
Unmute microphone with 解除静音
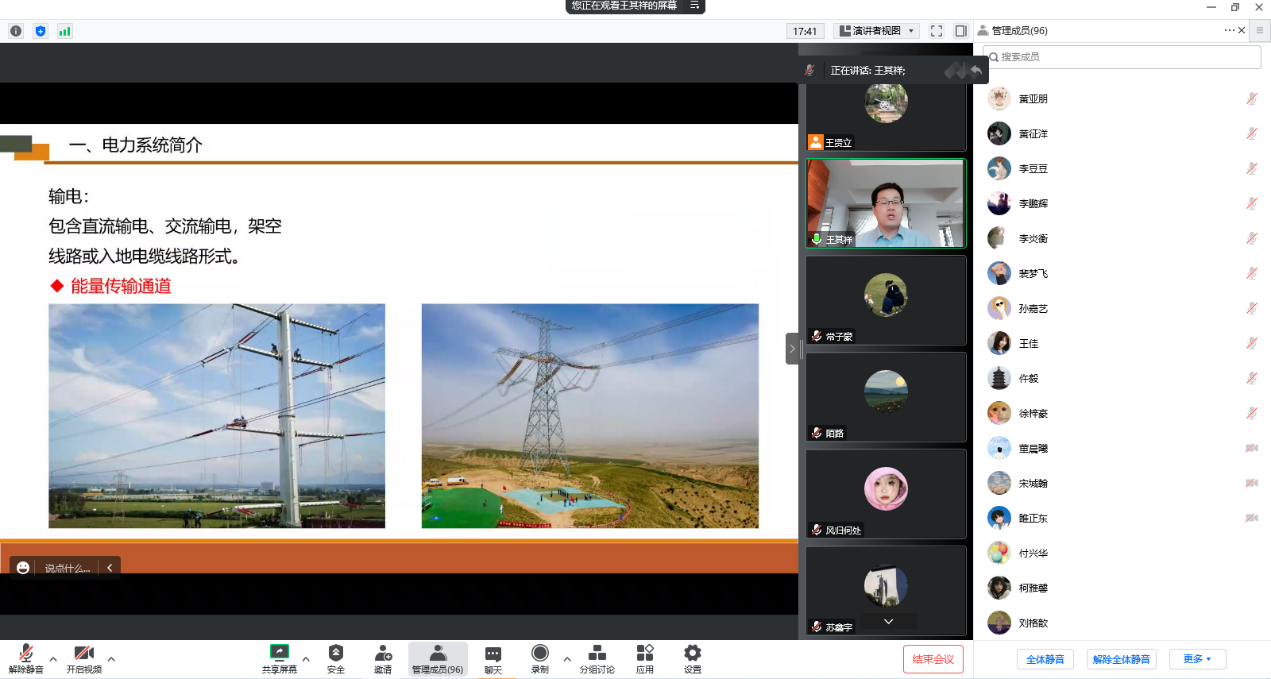coord(26,653)
